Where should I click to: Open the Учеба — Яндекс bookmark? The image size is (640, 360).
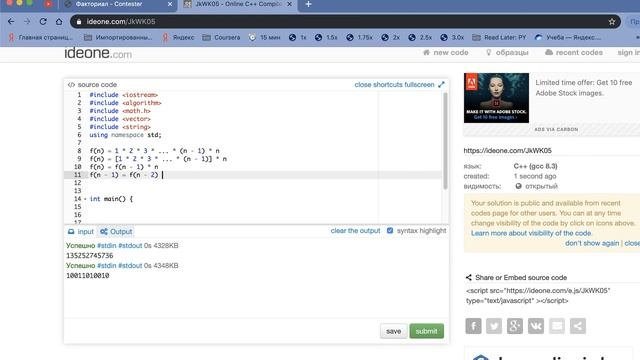pyautogui.click(x=568, y=38)
